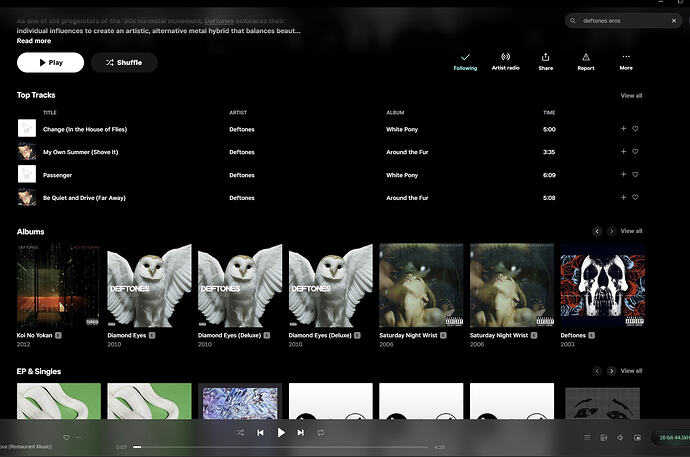Open the play queue icon
690x457 pixels.
pos(587,437)
